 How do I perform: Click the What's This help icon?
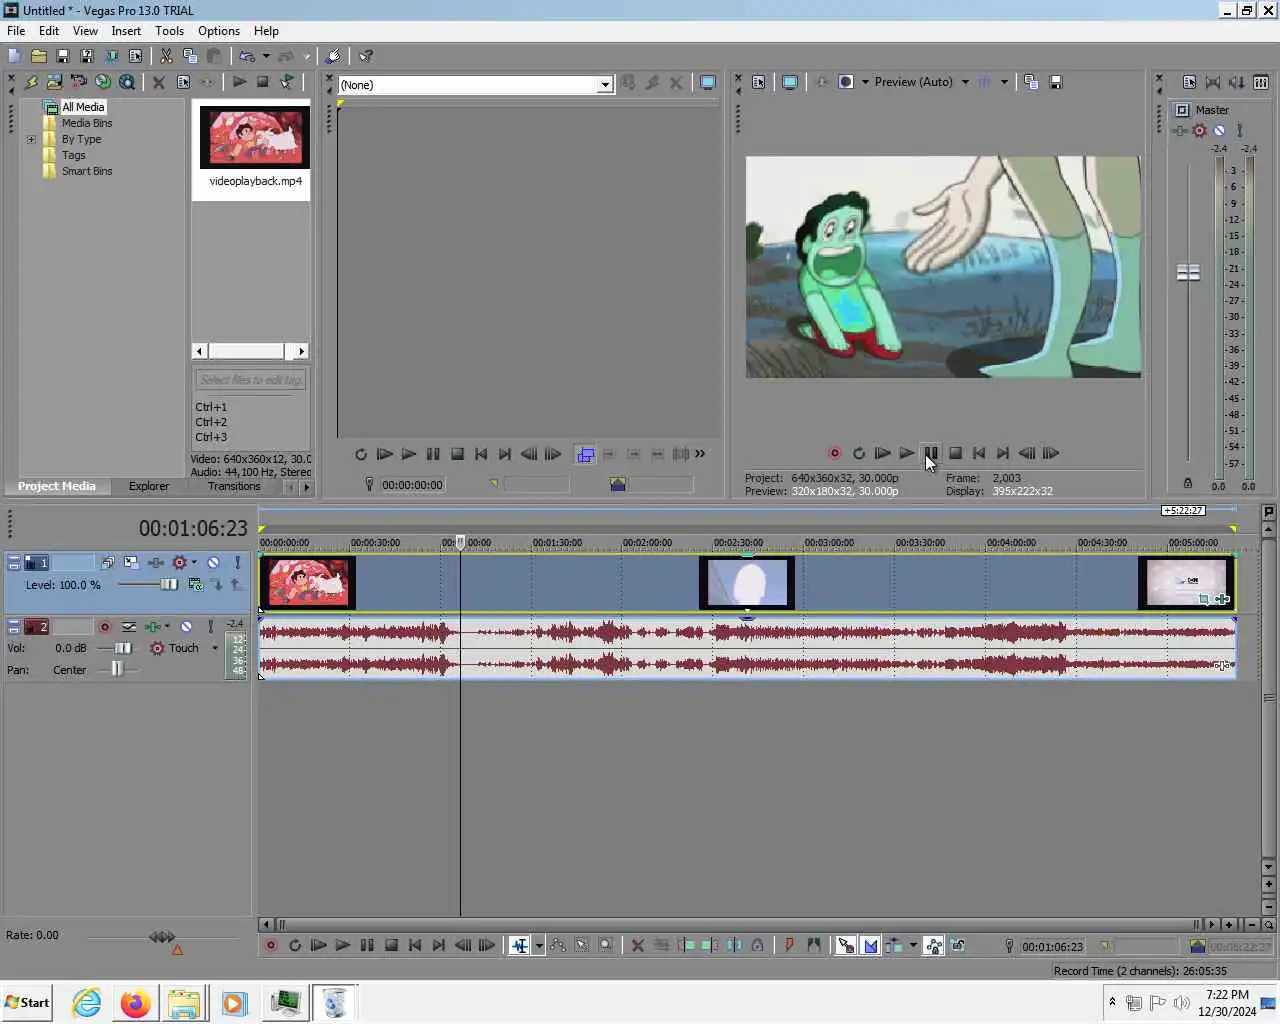pos(366,56)
